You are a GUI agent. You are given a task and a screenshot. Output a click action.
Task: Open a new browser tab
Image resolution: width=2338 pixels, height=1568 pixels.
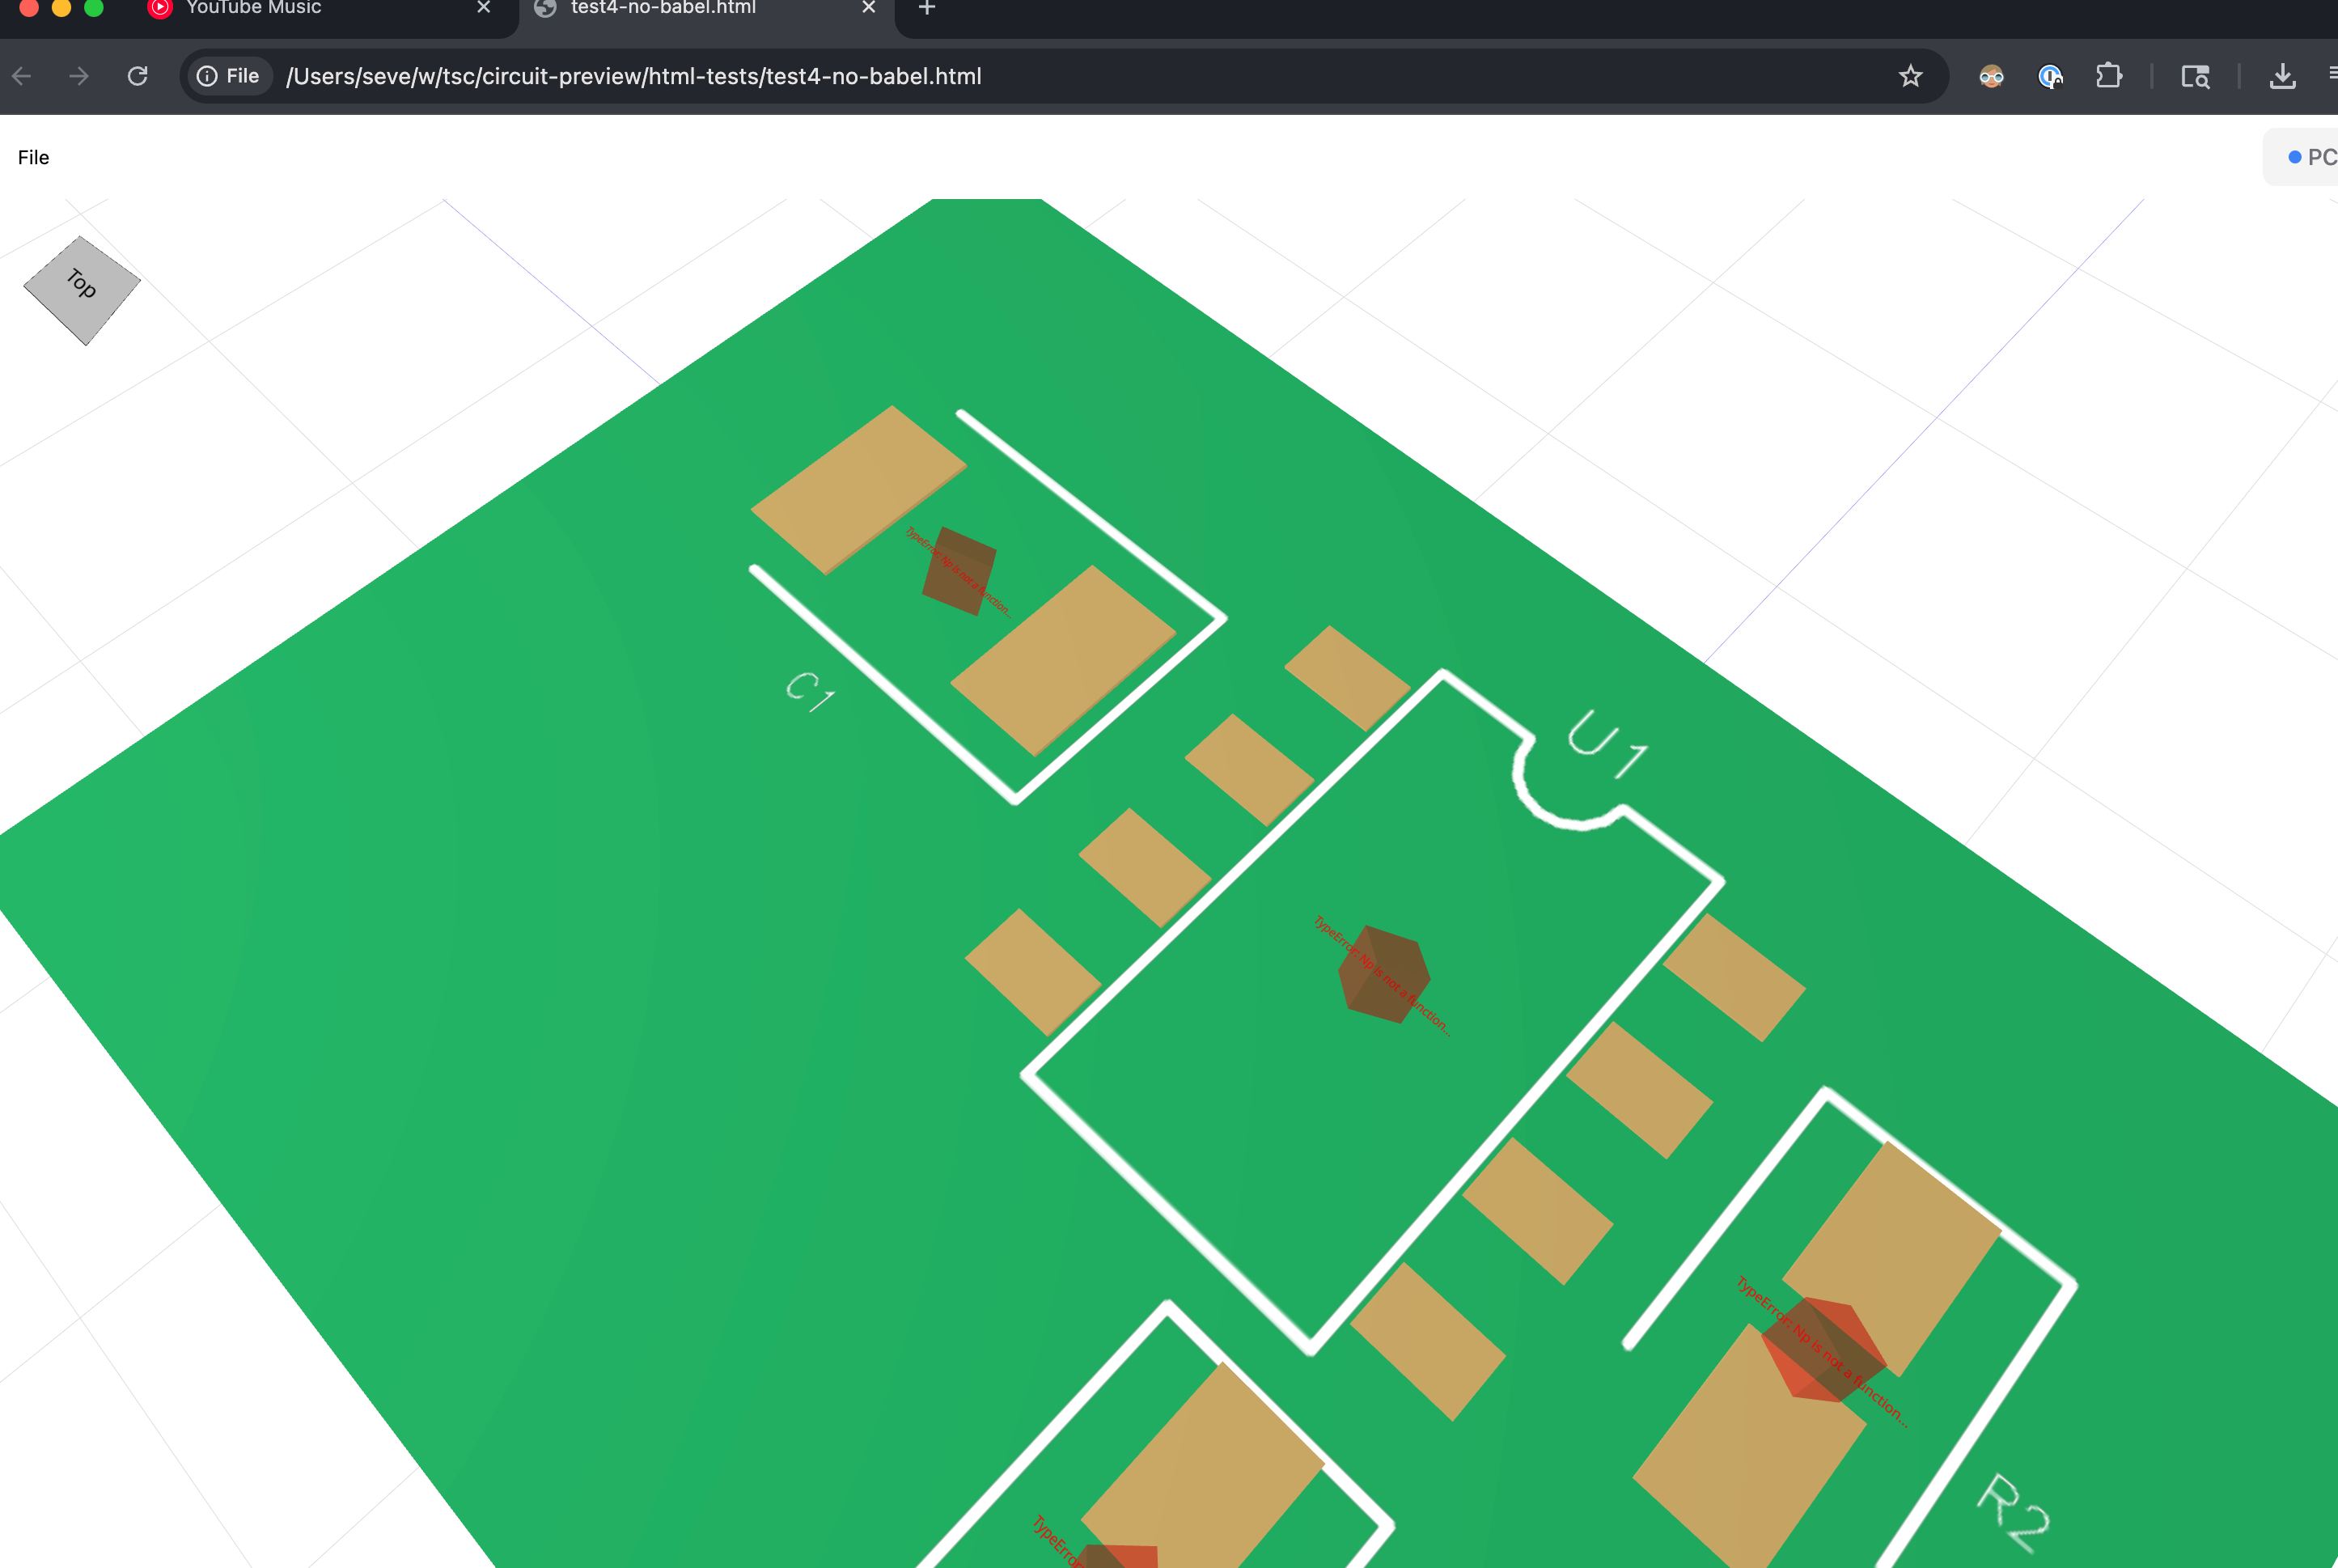(927, 8)
